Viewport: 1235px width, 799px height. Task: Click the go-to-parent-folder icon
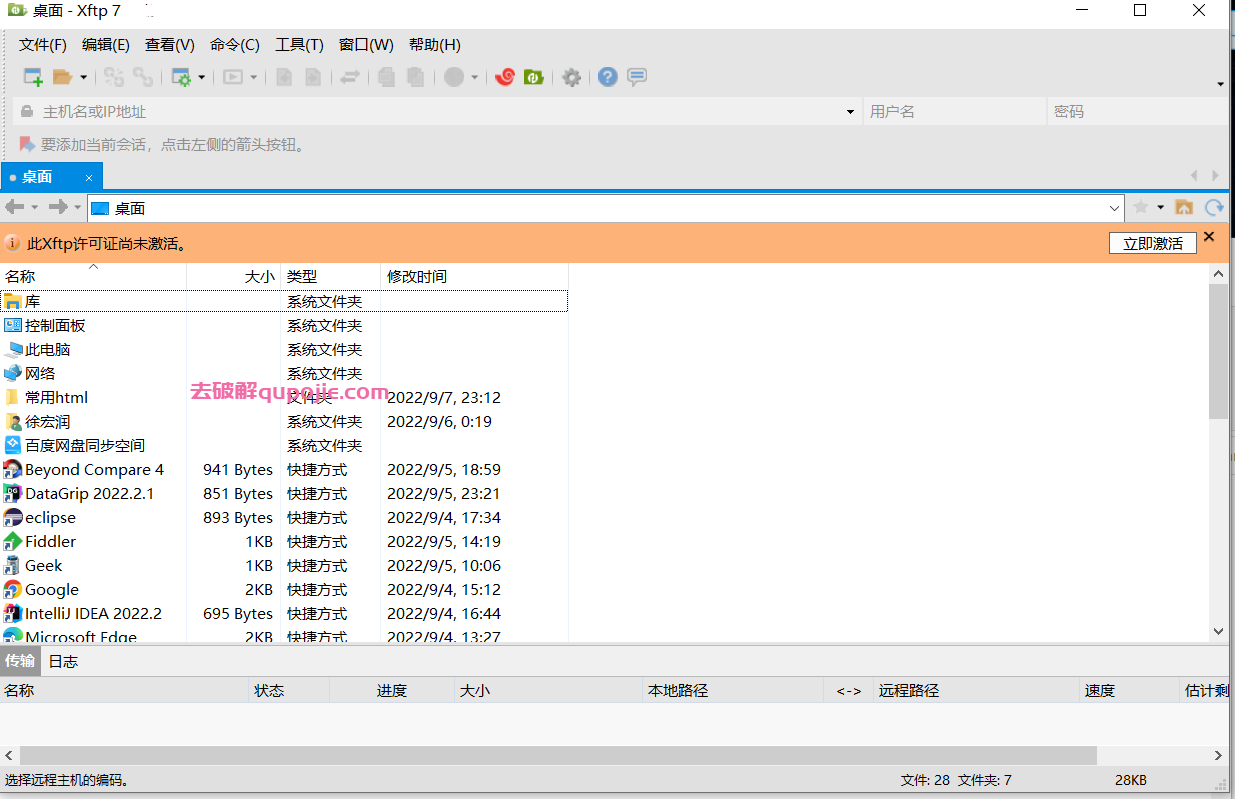(1184, 207)
